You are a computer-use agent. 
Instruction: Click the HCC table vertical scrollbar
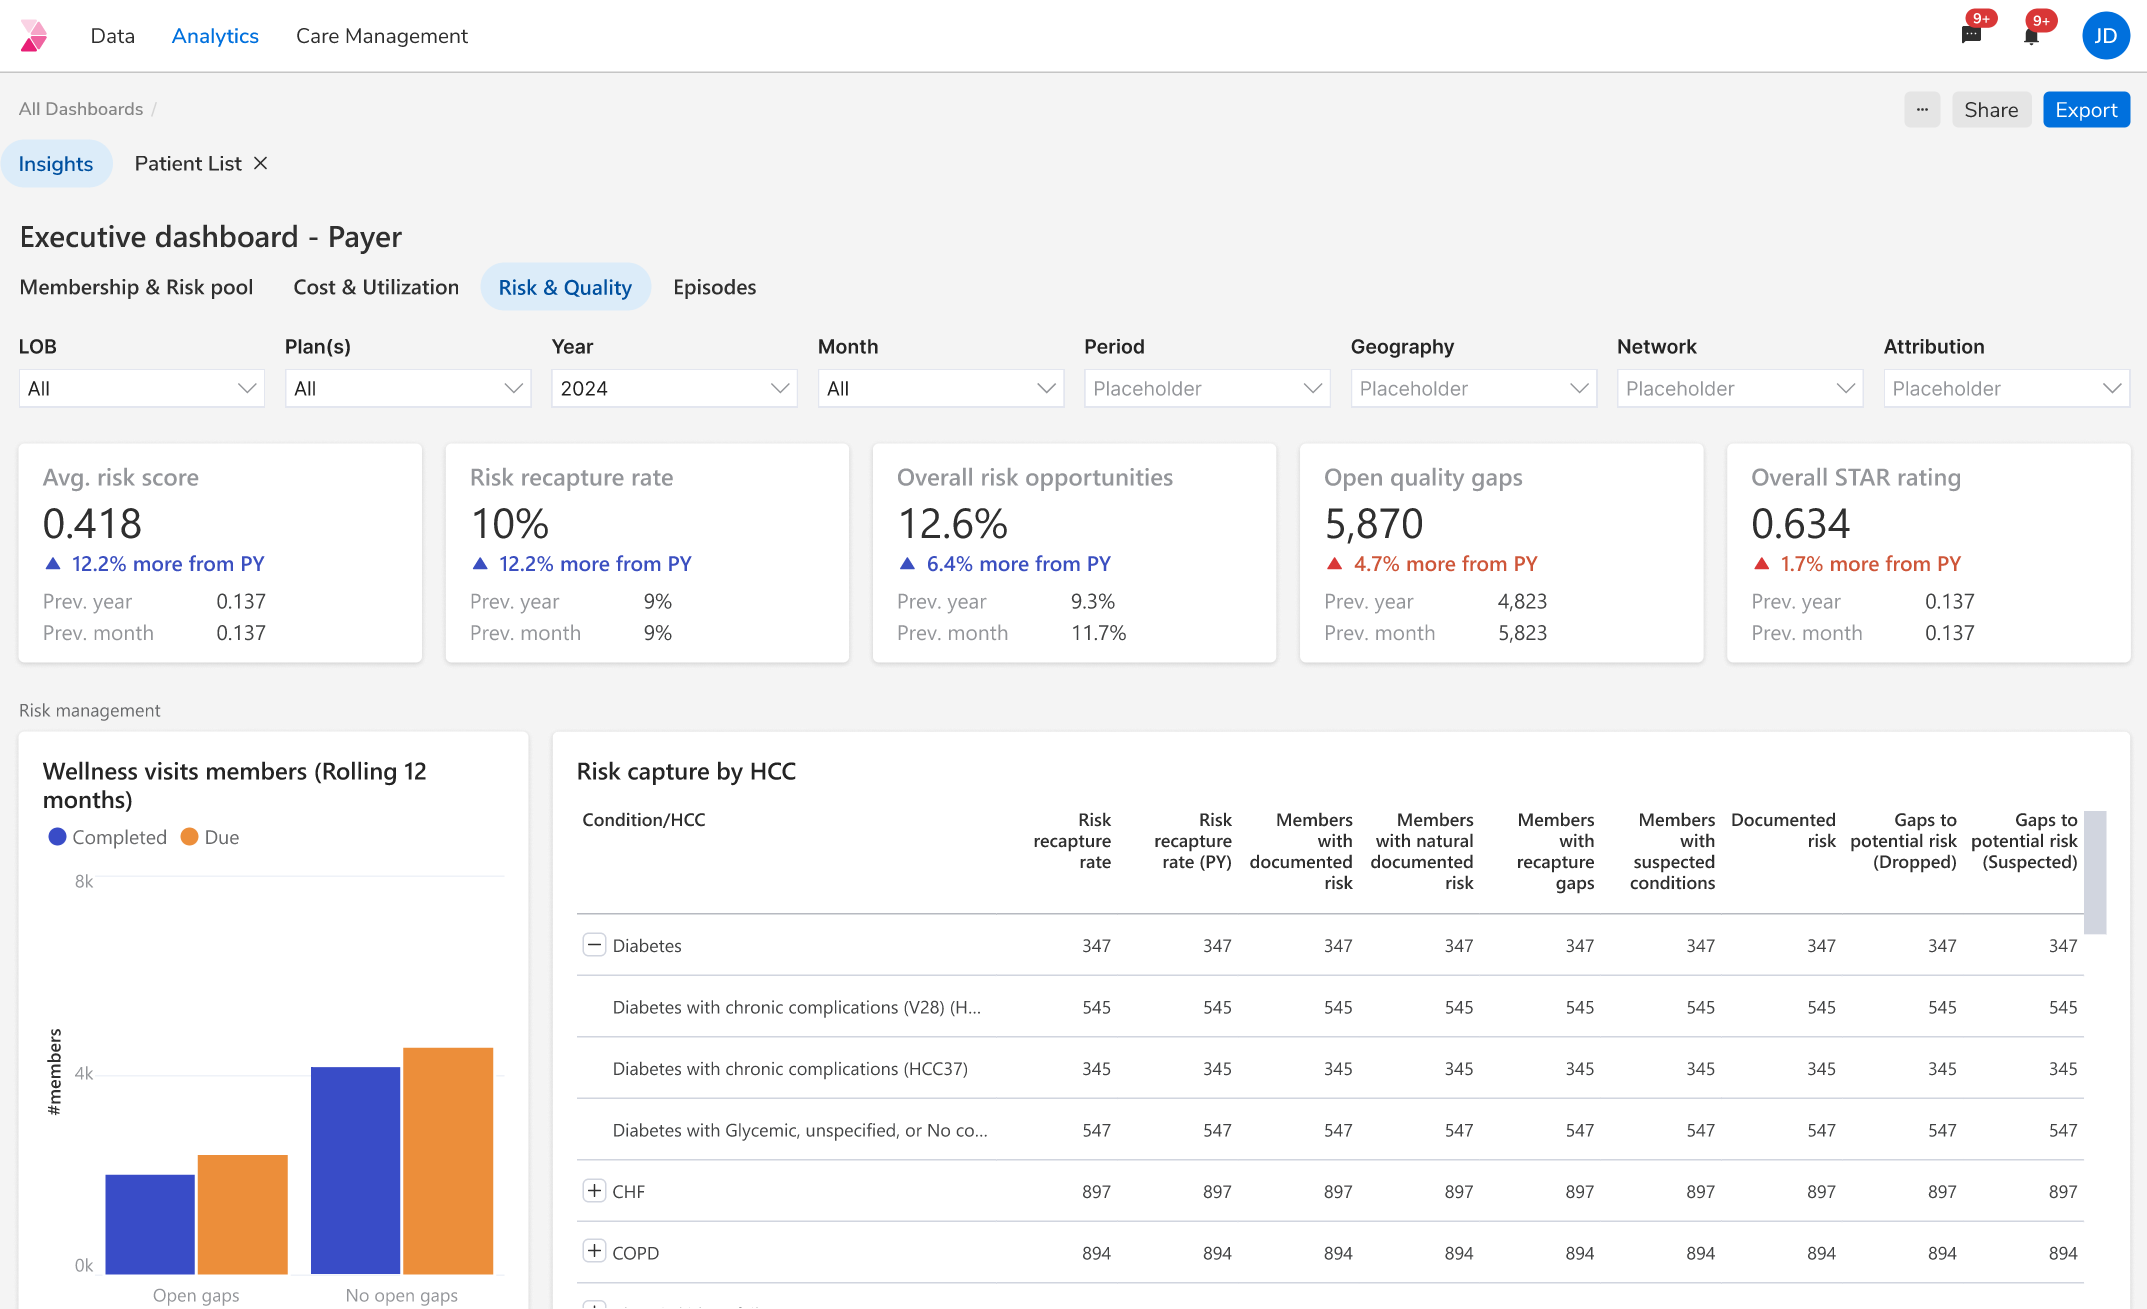pyautogui.click(x=2095, y=872)
